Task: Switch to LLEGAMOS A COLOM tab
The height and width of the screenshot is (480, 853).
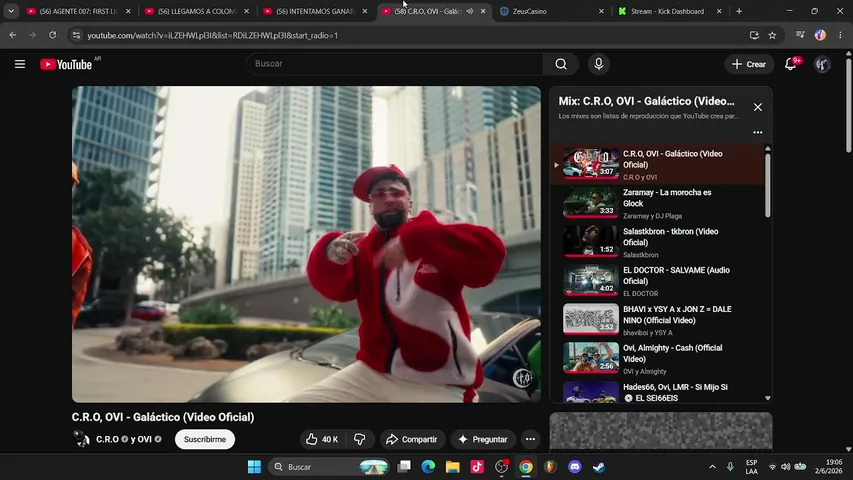Action: [x=197, y=11]
